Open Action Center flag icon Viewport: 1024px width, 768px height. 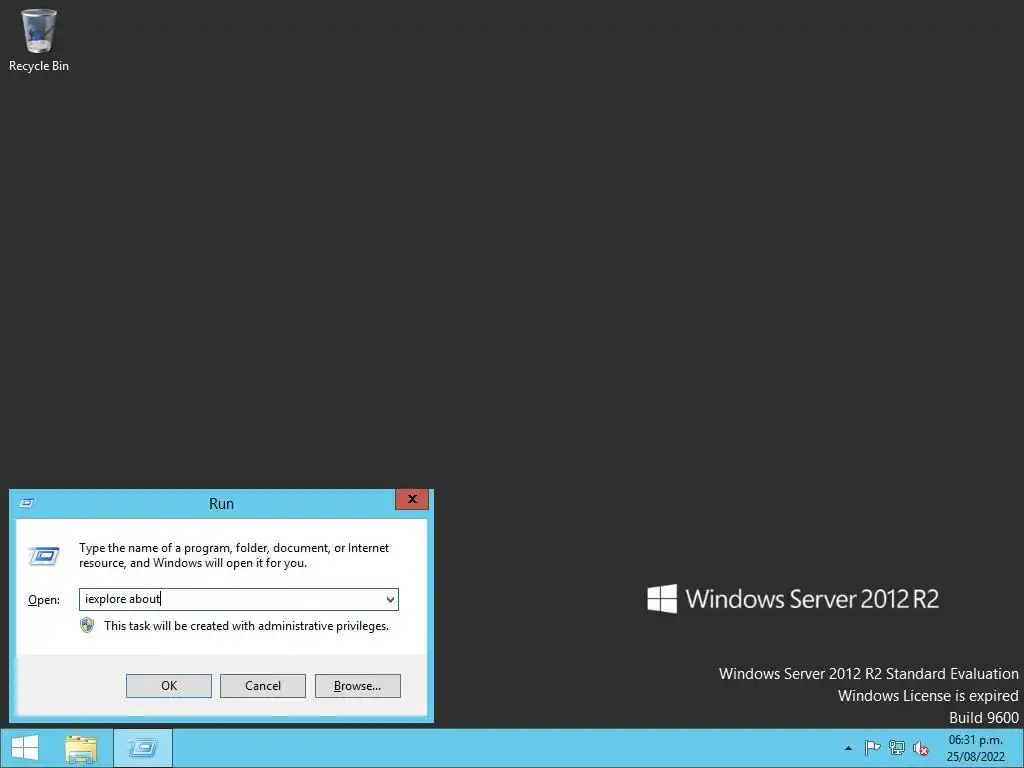point(872,748)
